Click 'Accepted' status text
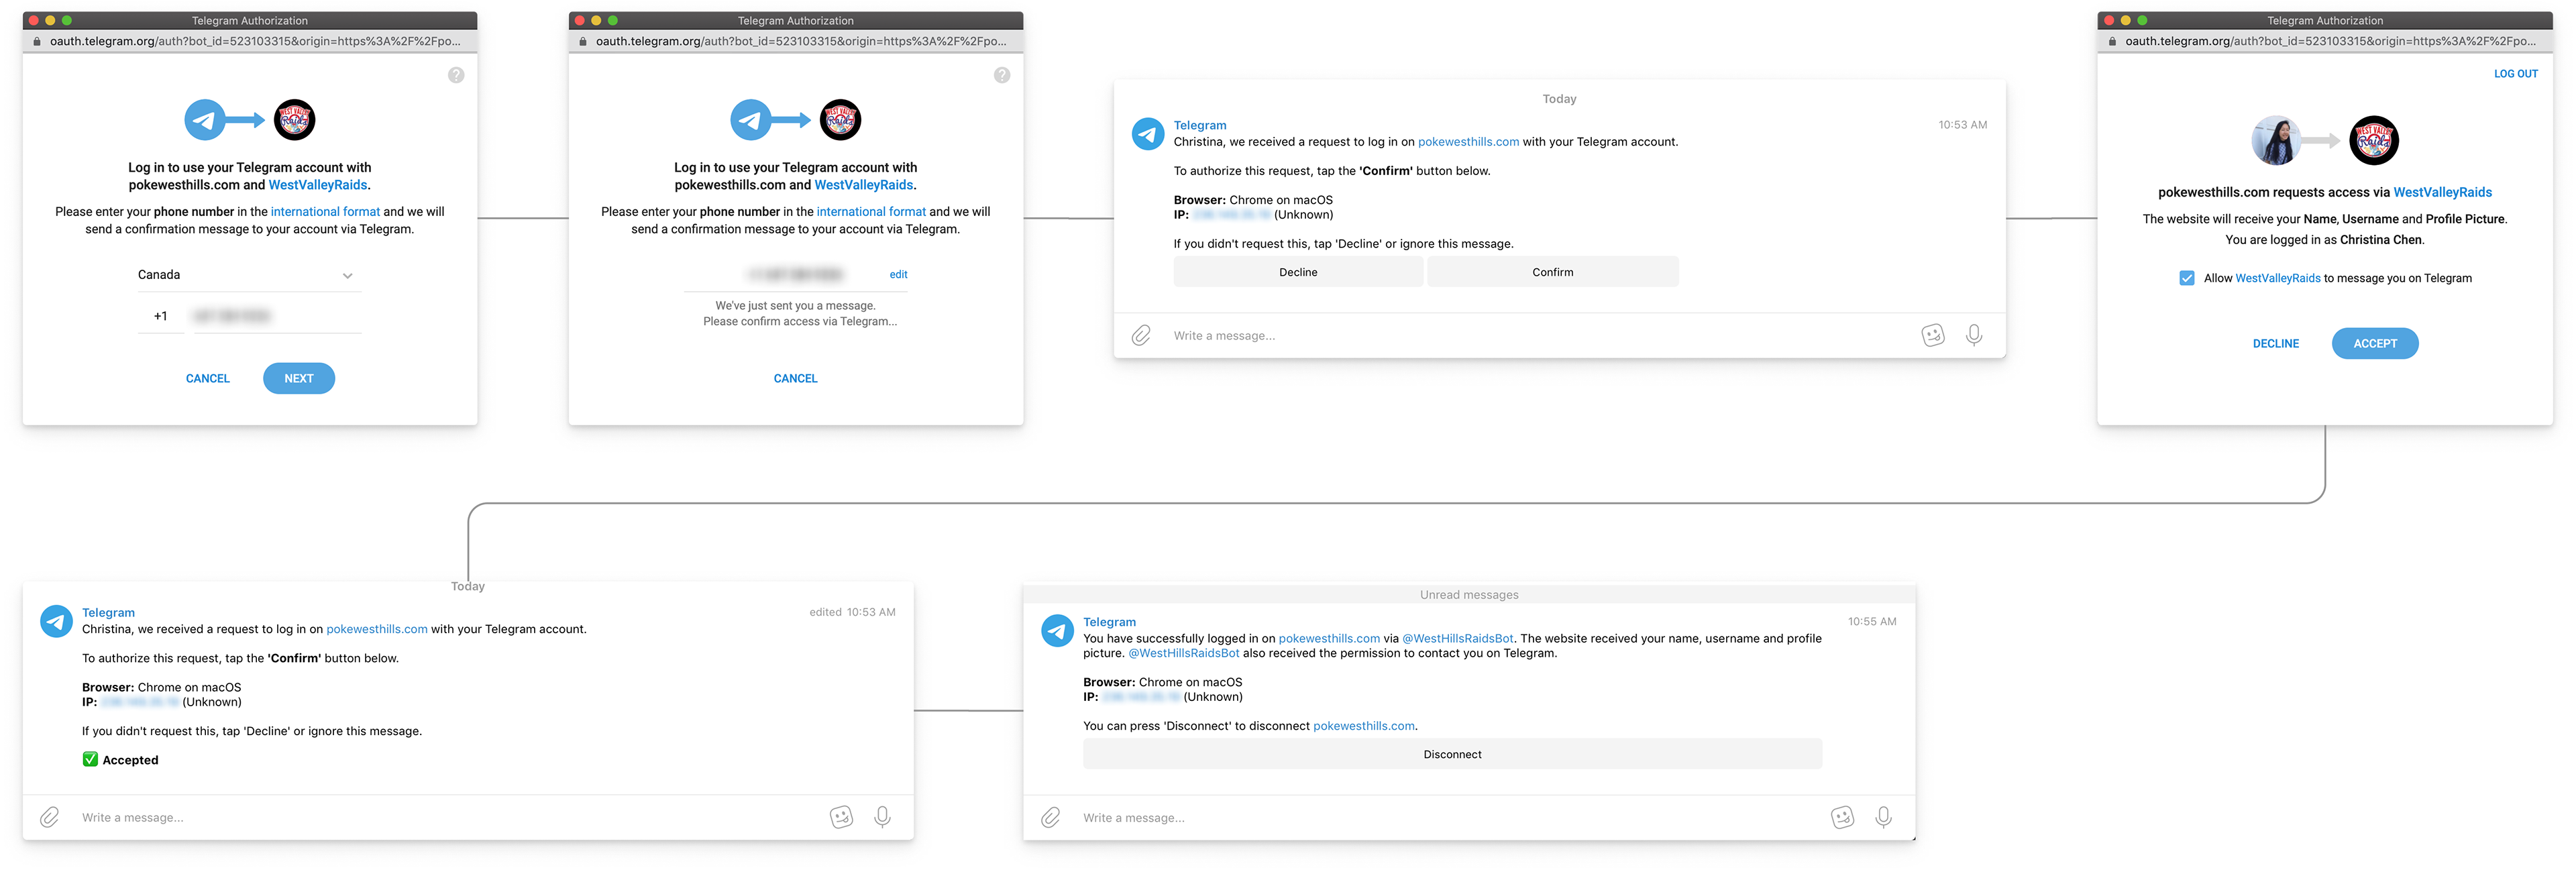The image size is (2576, 874). click(130, 760)
